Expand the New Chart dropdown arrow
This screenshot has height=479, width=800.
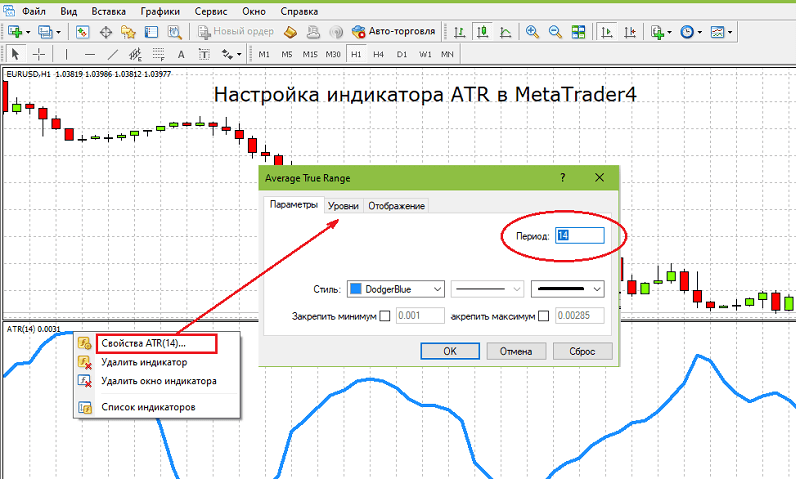point(28,32)
